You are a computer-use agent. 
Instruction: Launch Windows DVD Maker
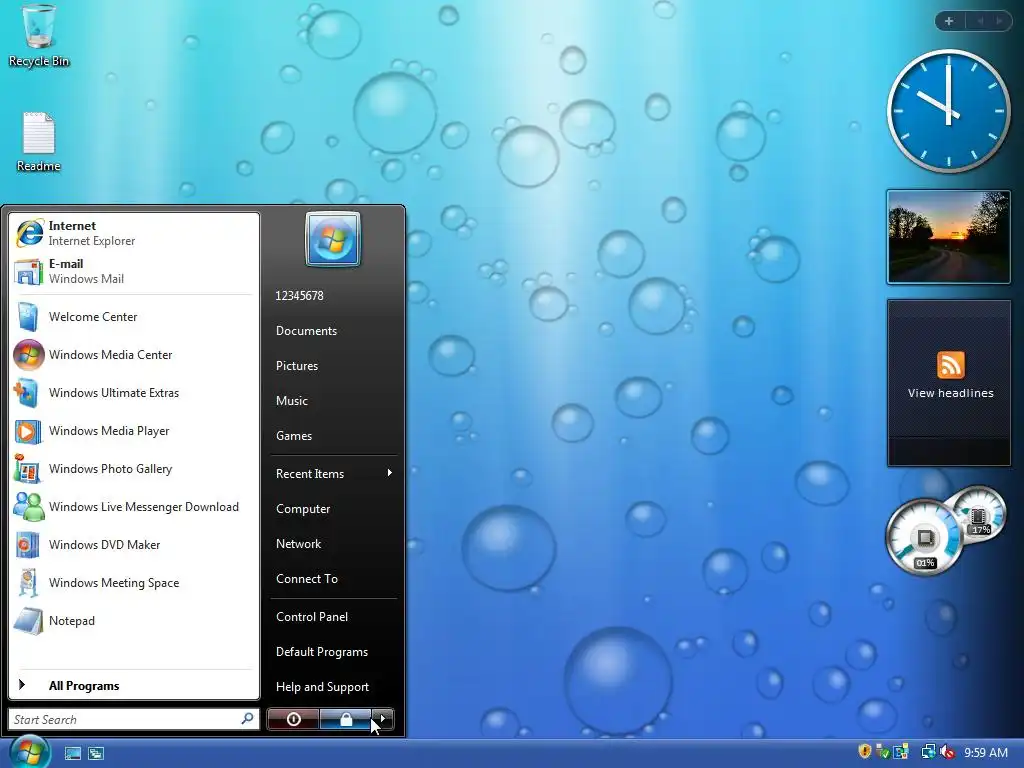[x=134, y=545]
